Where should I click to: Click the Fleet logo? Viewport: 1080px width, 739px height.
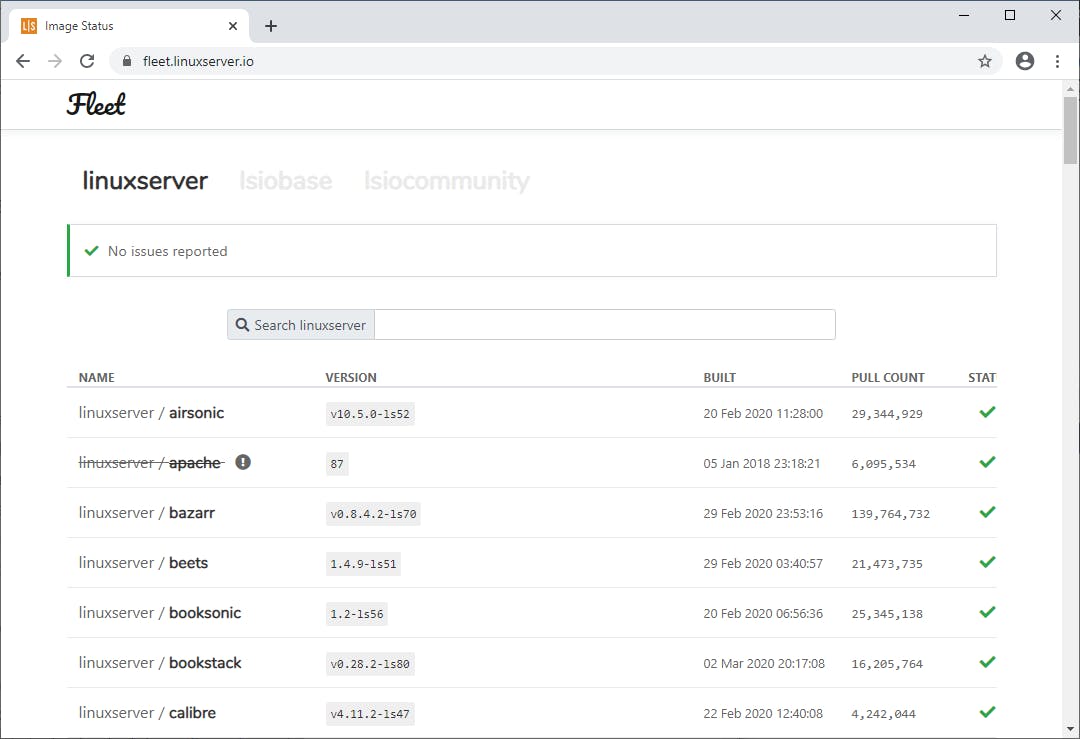coord(96,104)
